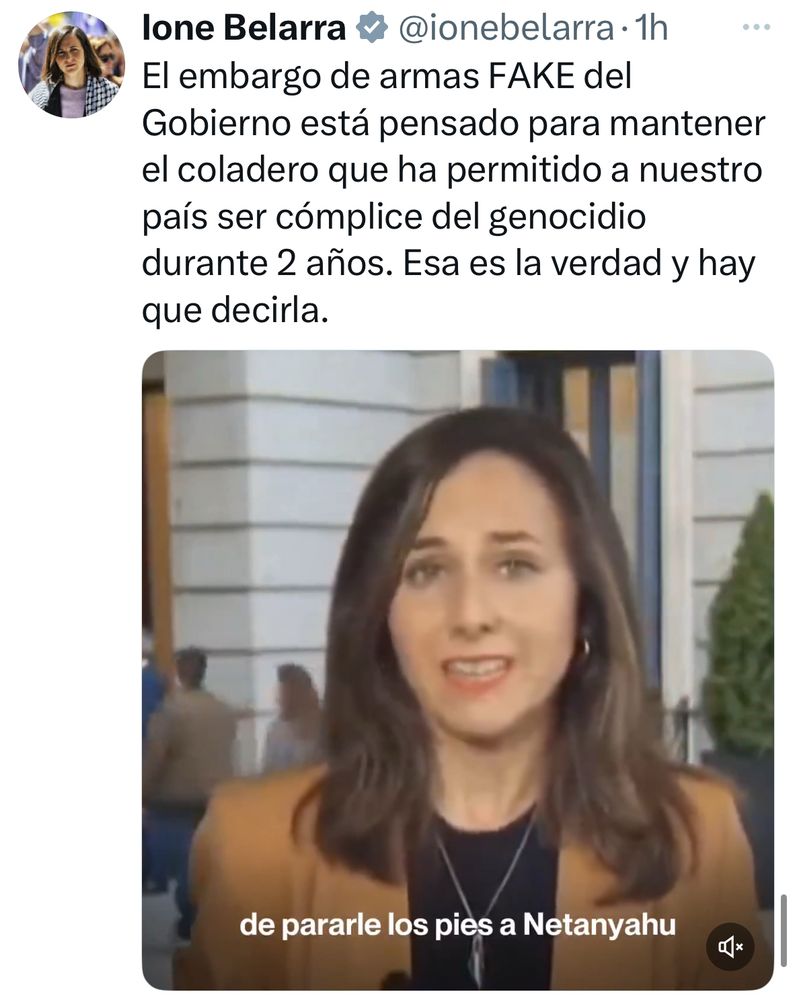The image size is (793, 1000).
Task: Open Ione Belarra's profile avatar
Action: [x=72, y=64]
